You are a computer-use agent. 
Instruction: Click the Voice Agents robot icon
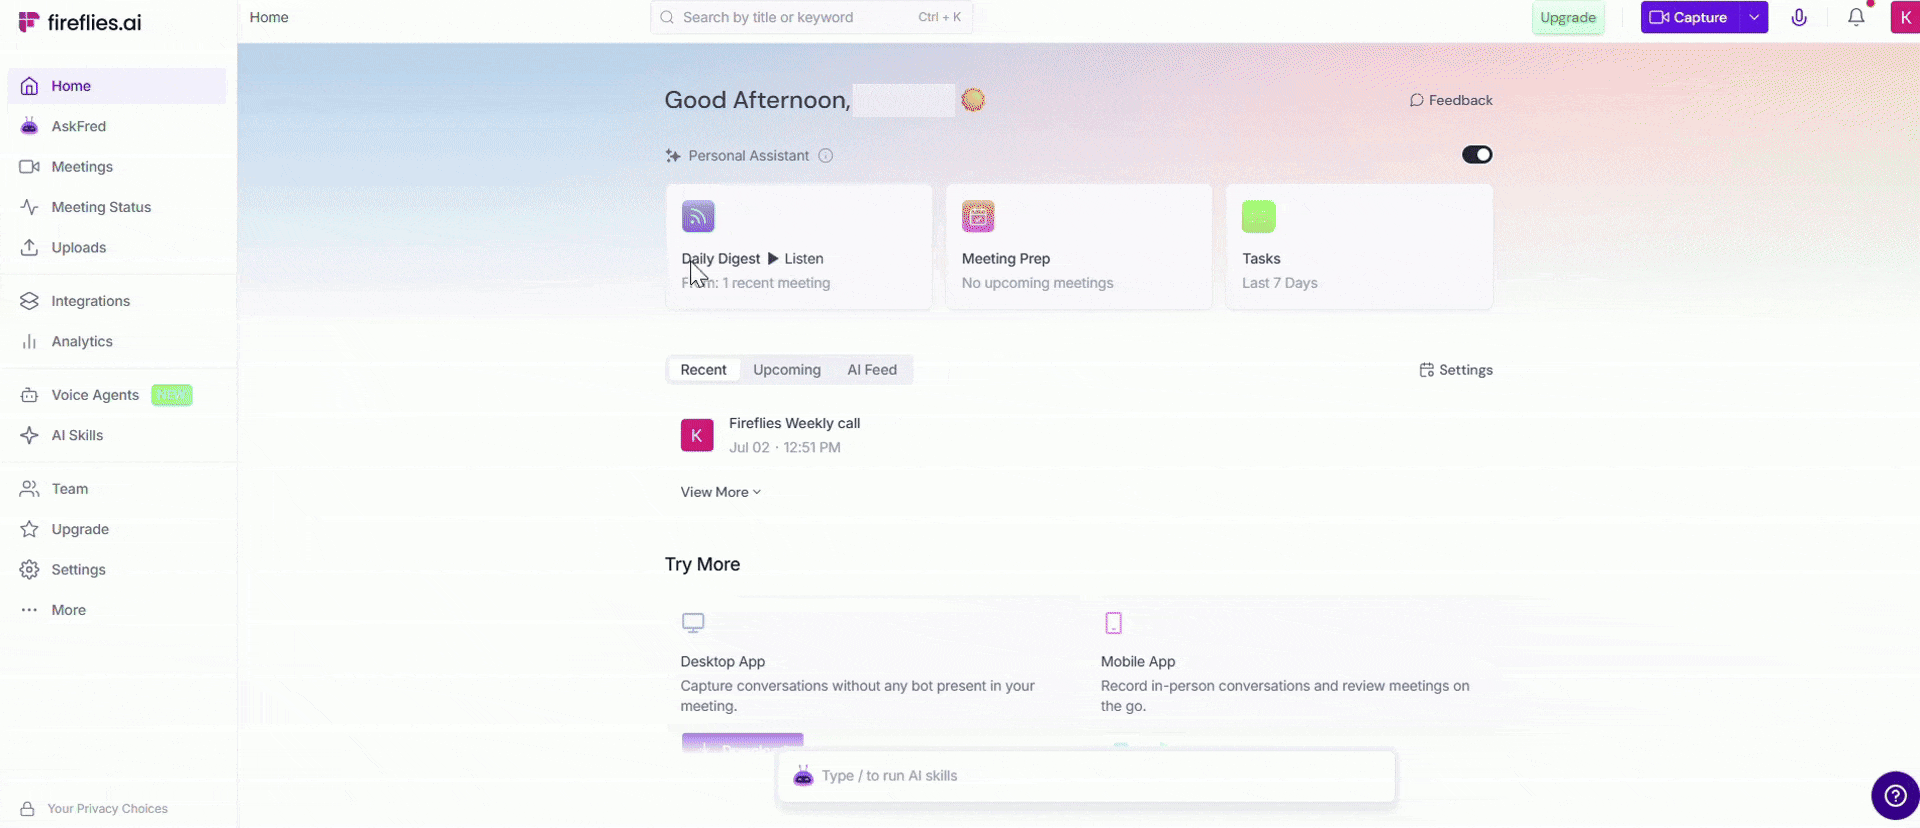point(30,395)
